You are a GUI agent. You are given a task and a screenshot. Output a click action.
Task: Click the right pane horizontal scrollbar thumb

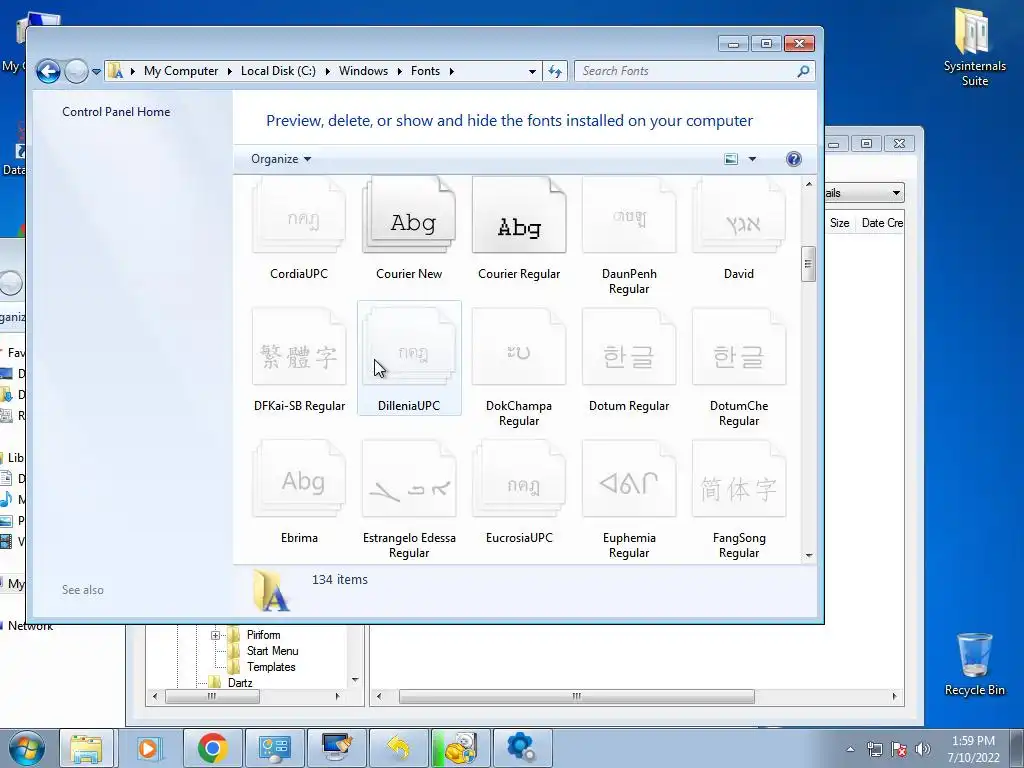point(577,696)
